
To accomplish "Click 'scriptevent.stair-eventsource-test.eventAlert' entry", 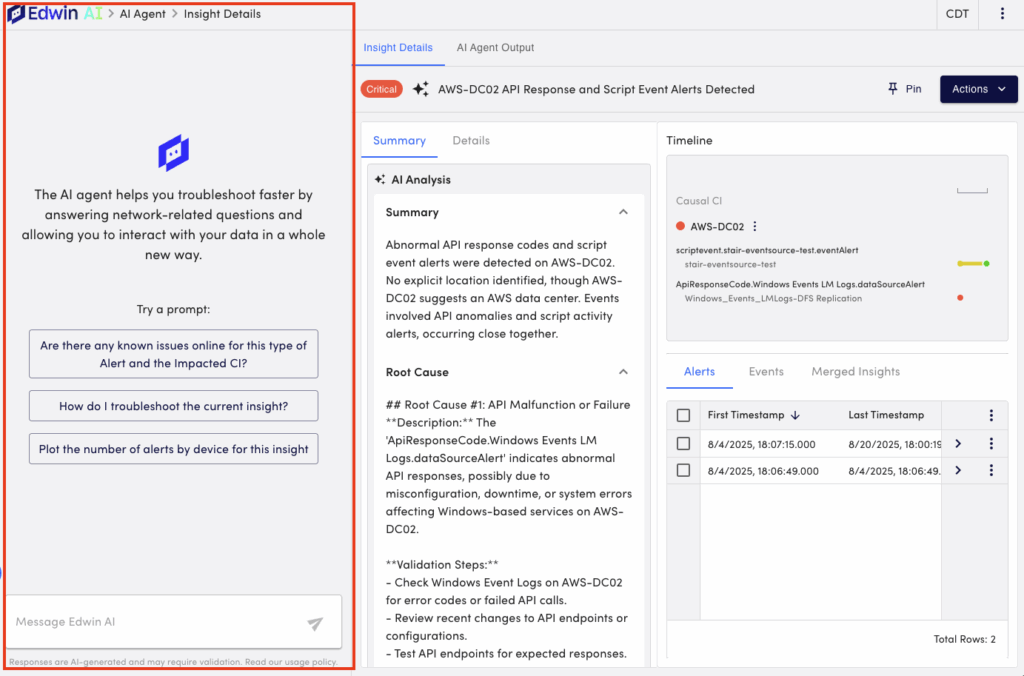I will pyautogui.click(x=767, y=250).
